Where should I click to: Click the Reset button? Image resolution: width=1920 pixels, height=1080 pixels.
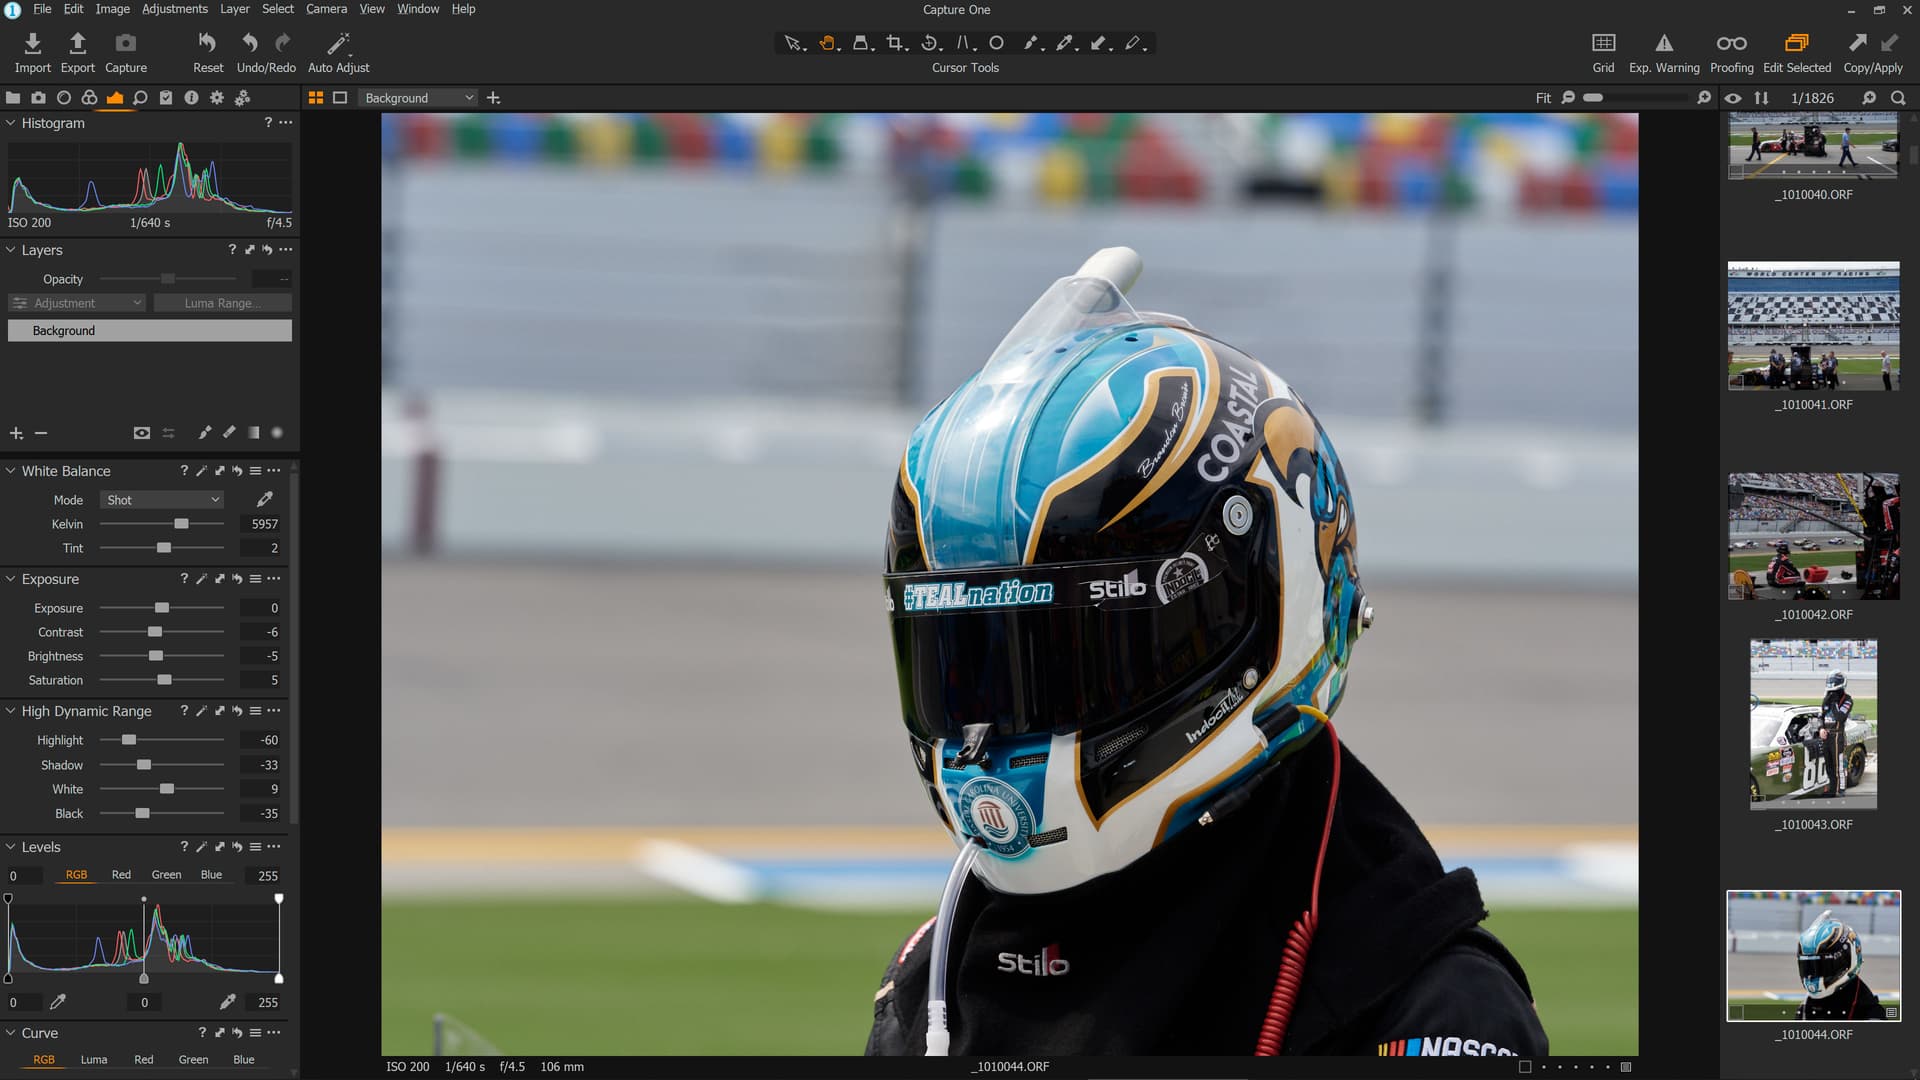(207, 43)
